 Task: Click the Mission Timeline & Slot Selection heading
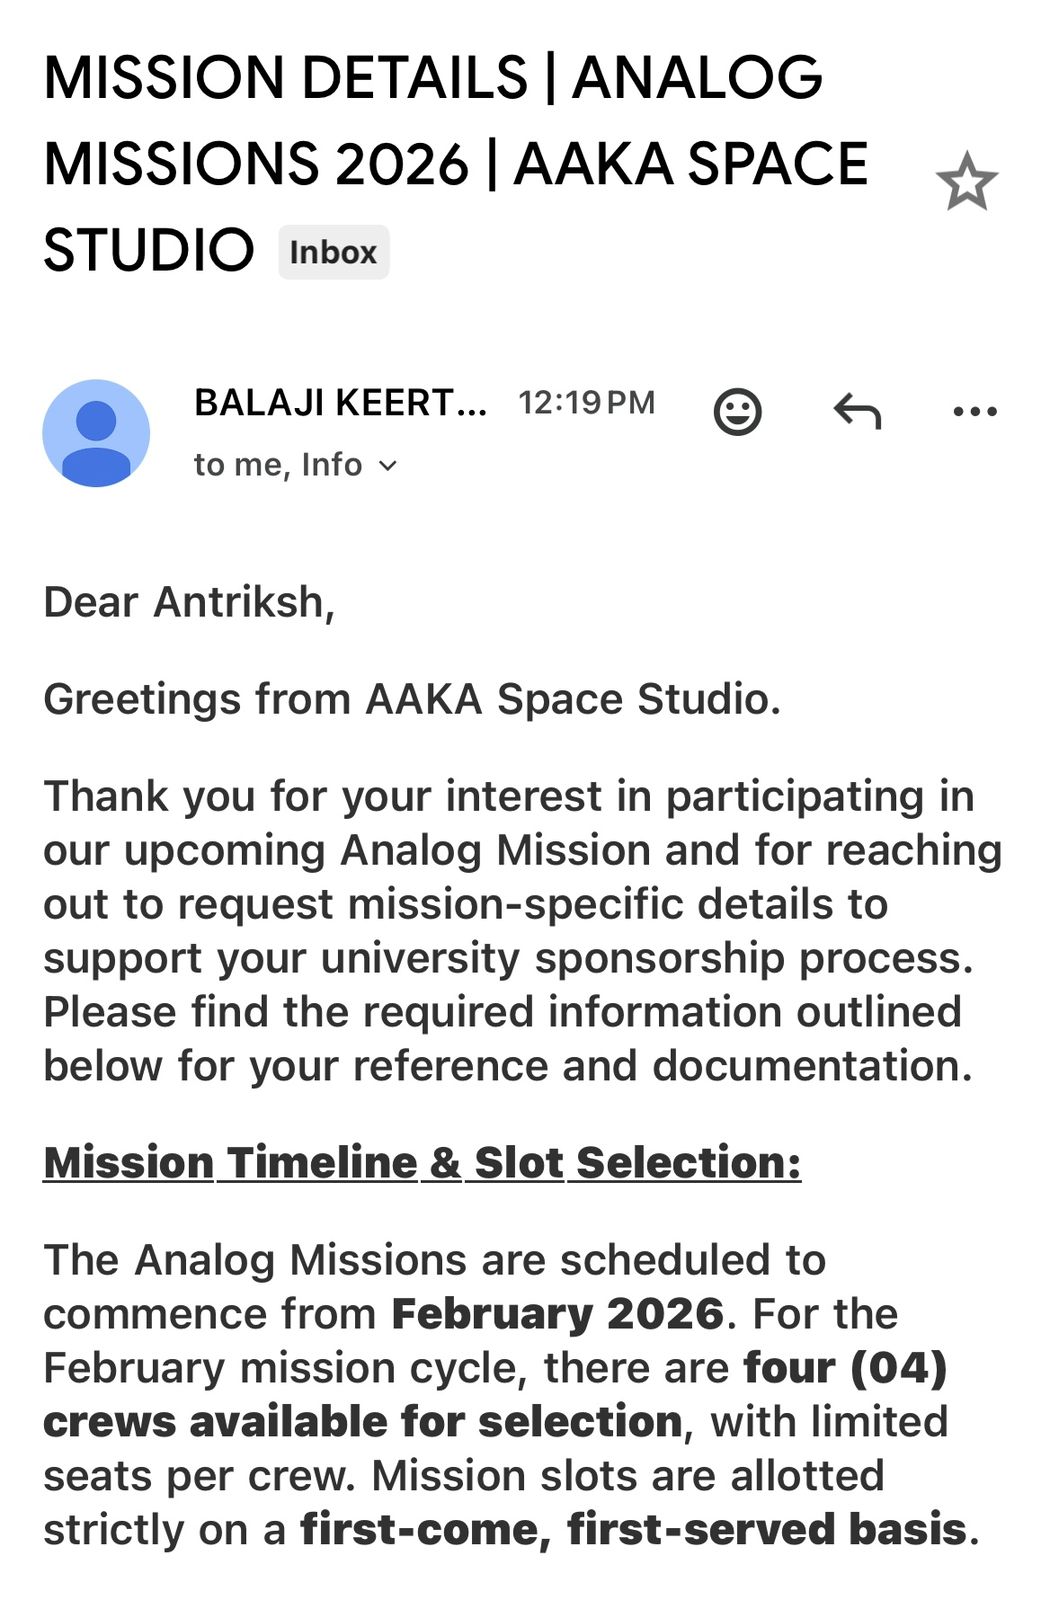pos(422,1162)
